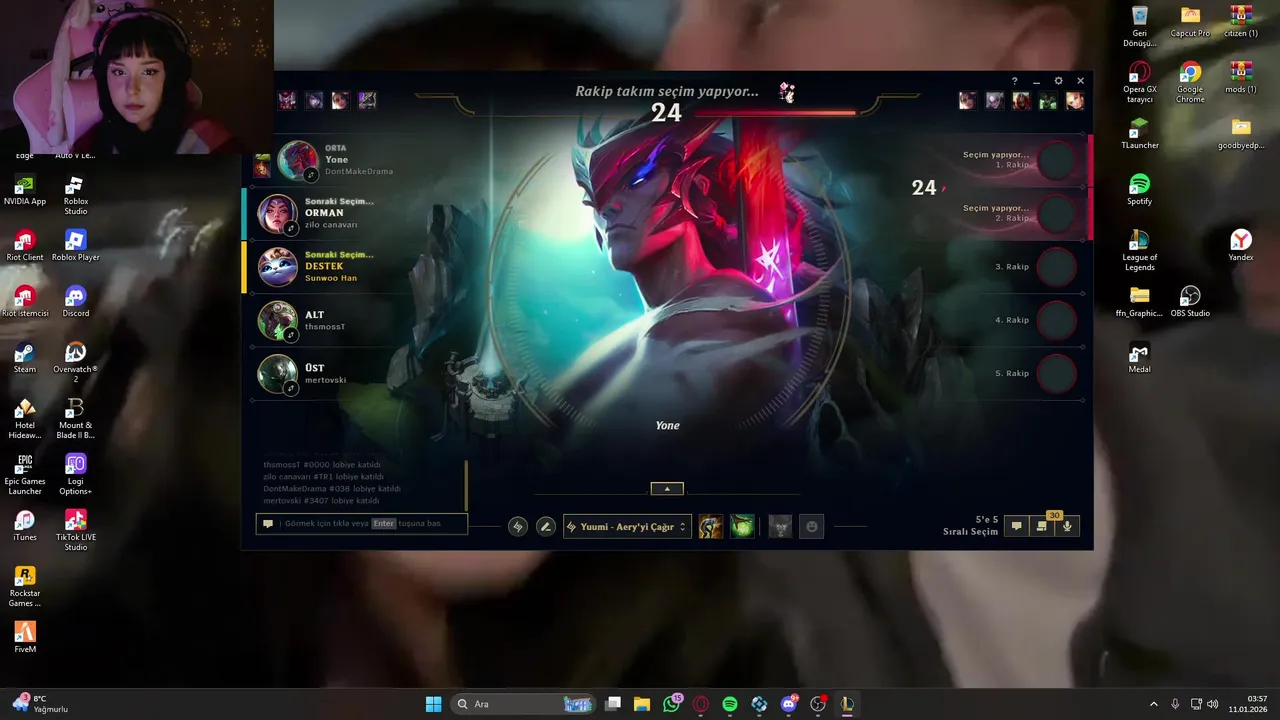Open the iTunes desktop shortcut
The image size is (1280, 720).
25,526
